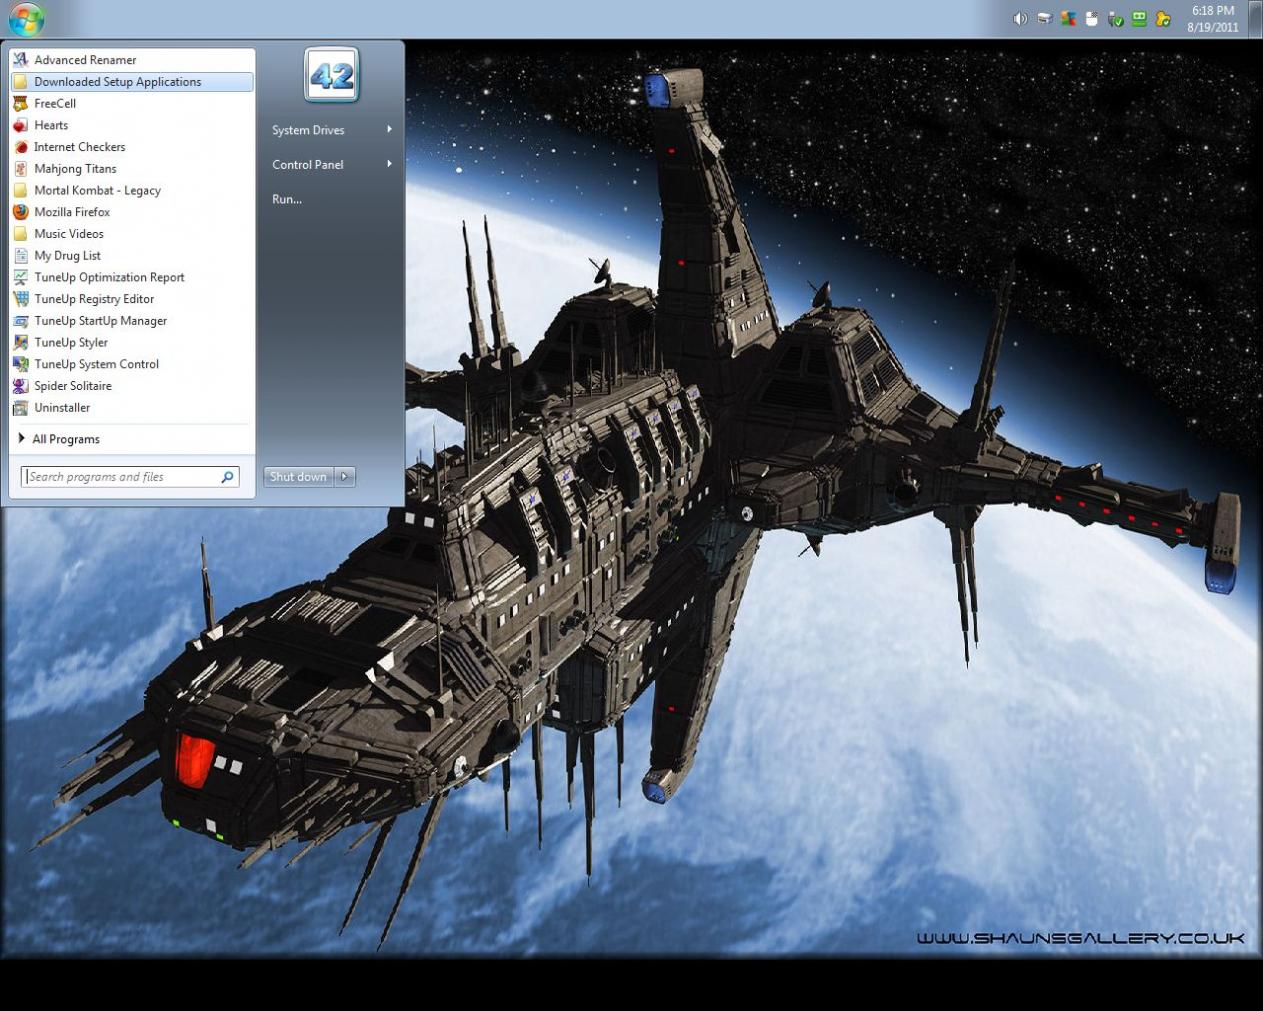Launch TuneUp Styler

pos(131,343)
